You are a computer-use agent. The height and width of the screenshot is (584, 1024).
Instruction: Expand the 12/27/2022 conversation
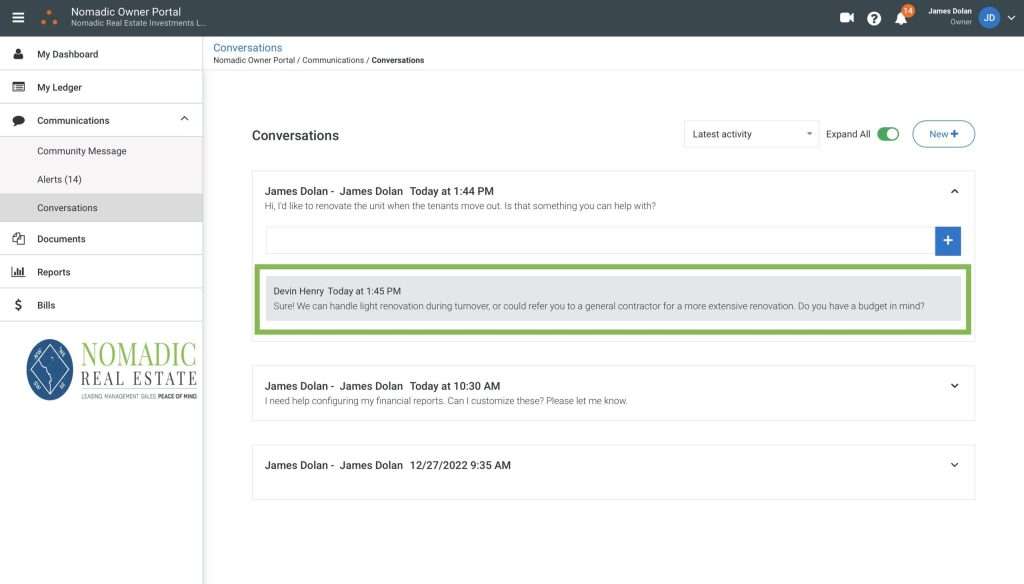[954, 465]
